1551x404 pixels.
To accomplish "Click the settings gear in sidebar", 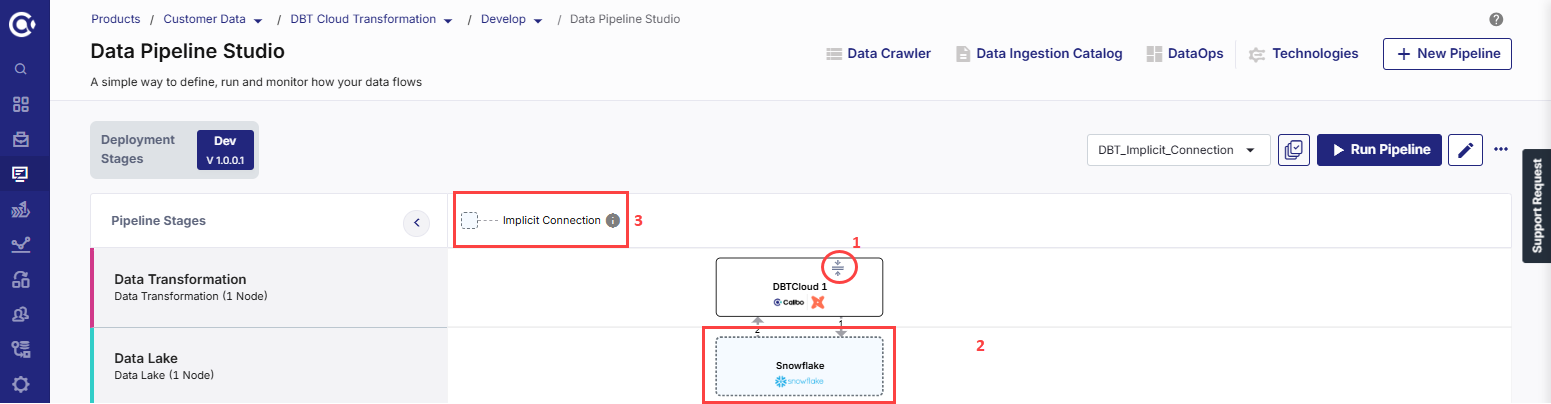I will 20,384.
